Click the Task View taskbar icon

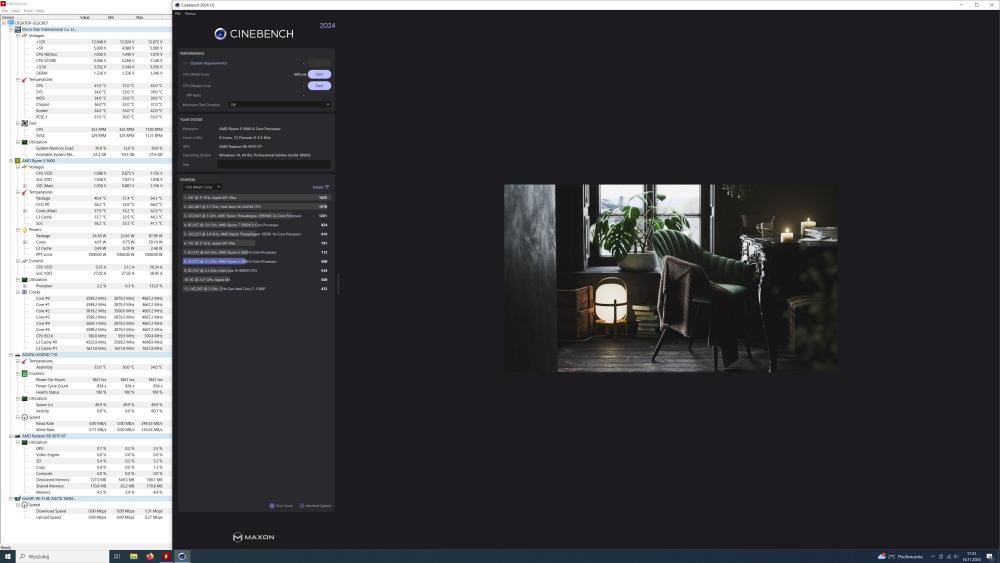116,555
